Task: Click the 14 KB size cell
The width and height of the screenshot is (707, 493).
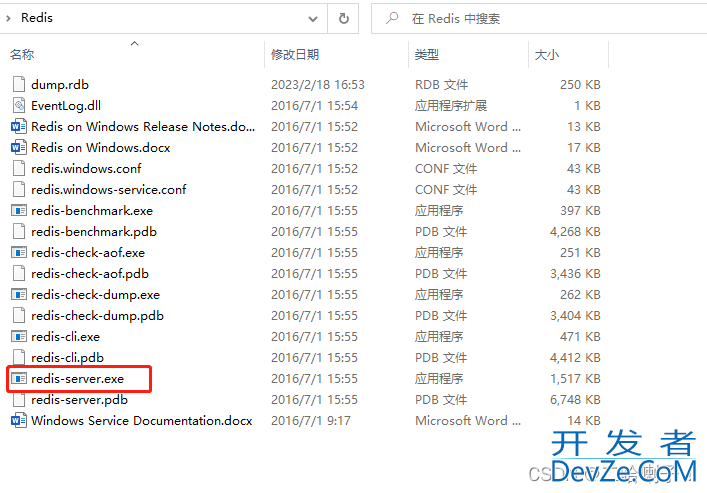Action: pos(583,420)
